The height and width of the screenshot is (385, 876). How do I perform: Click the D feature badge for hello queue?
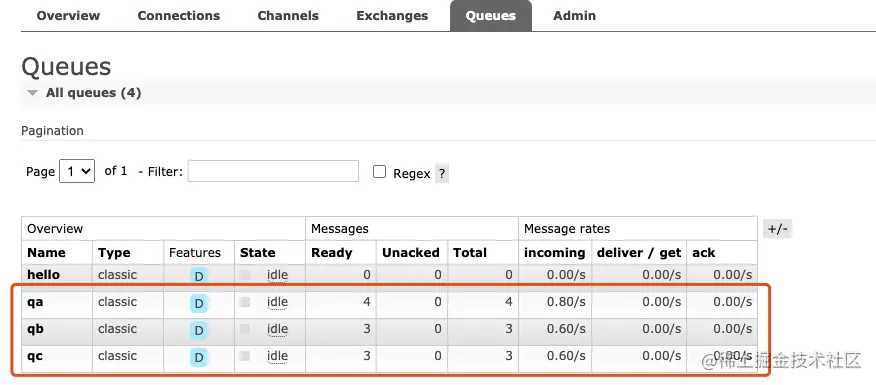click(198, 275)
